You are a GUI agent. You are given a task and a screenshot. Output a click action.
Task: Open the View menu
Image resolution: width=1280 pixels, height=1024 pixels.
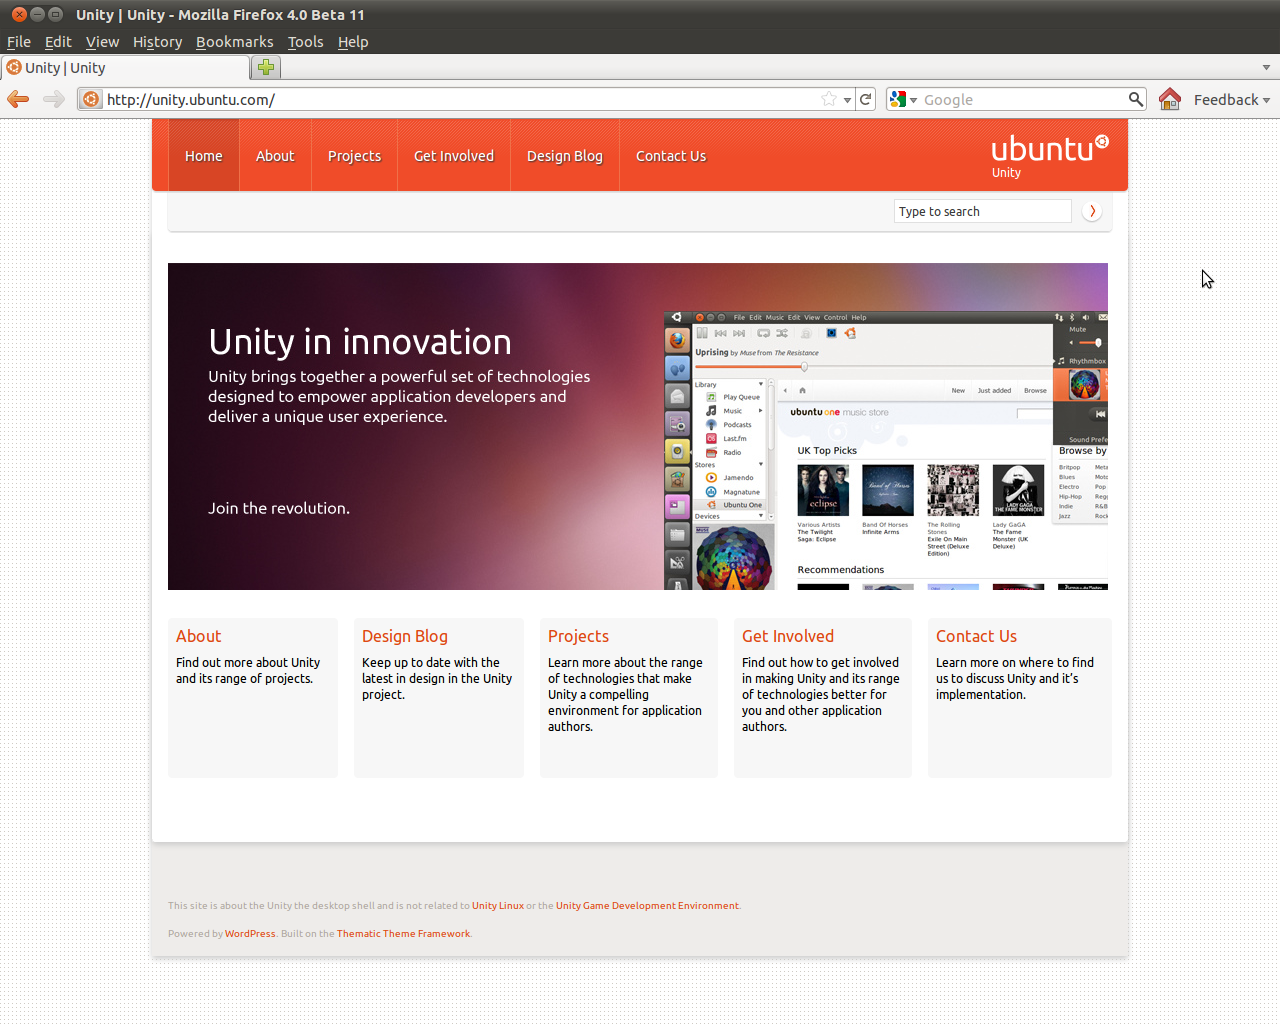[102, 42]
